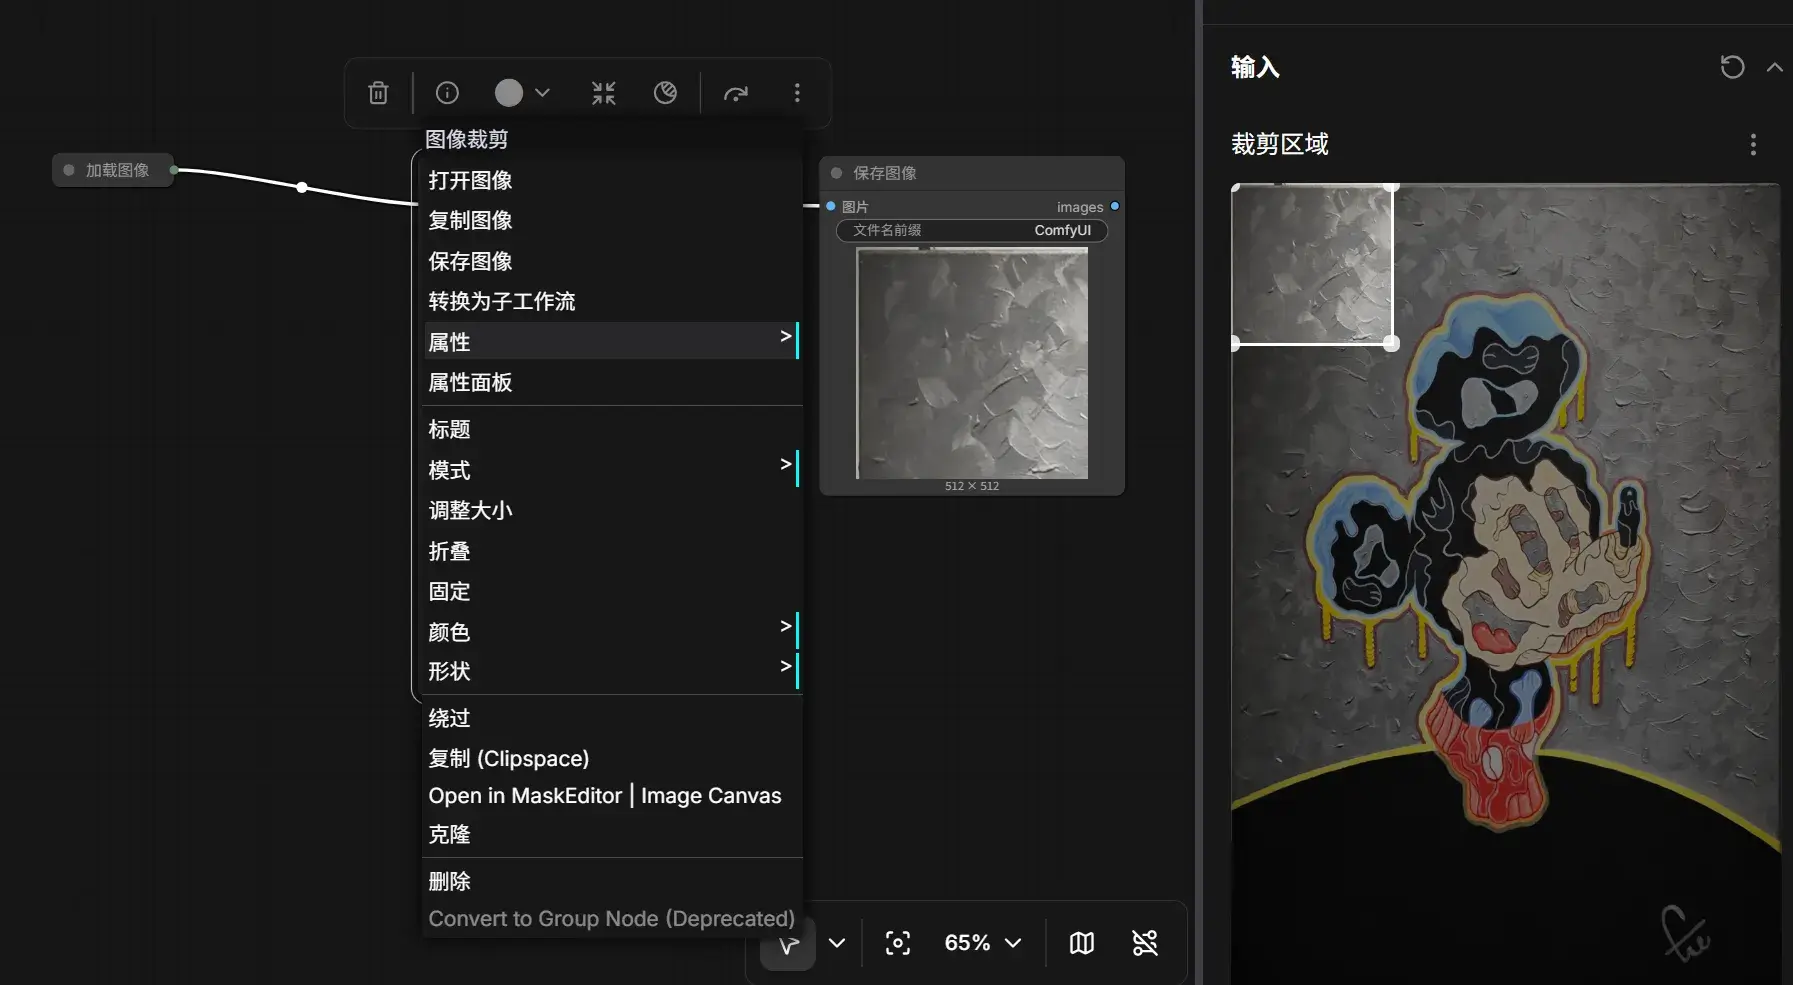The image size is (1793, 985).
Task: Click the bypass node icon in toolbar
Action: pyautogui.click(x=665, y=93)
